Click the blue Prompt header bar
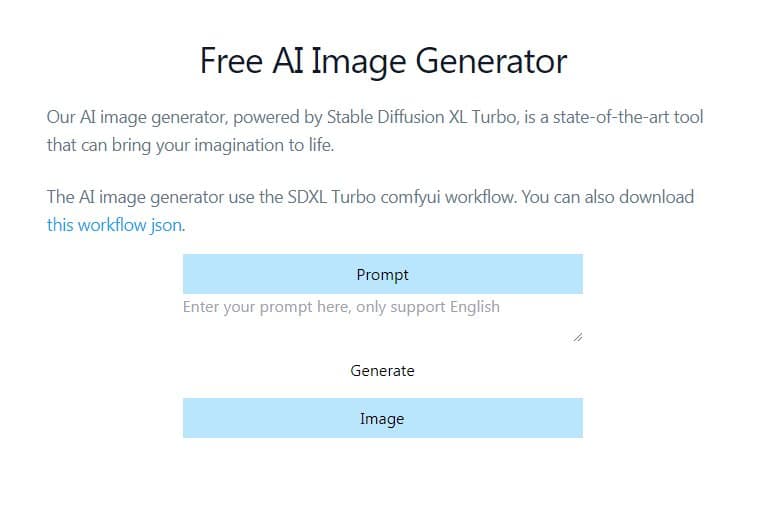 point(382,274)
